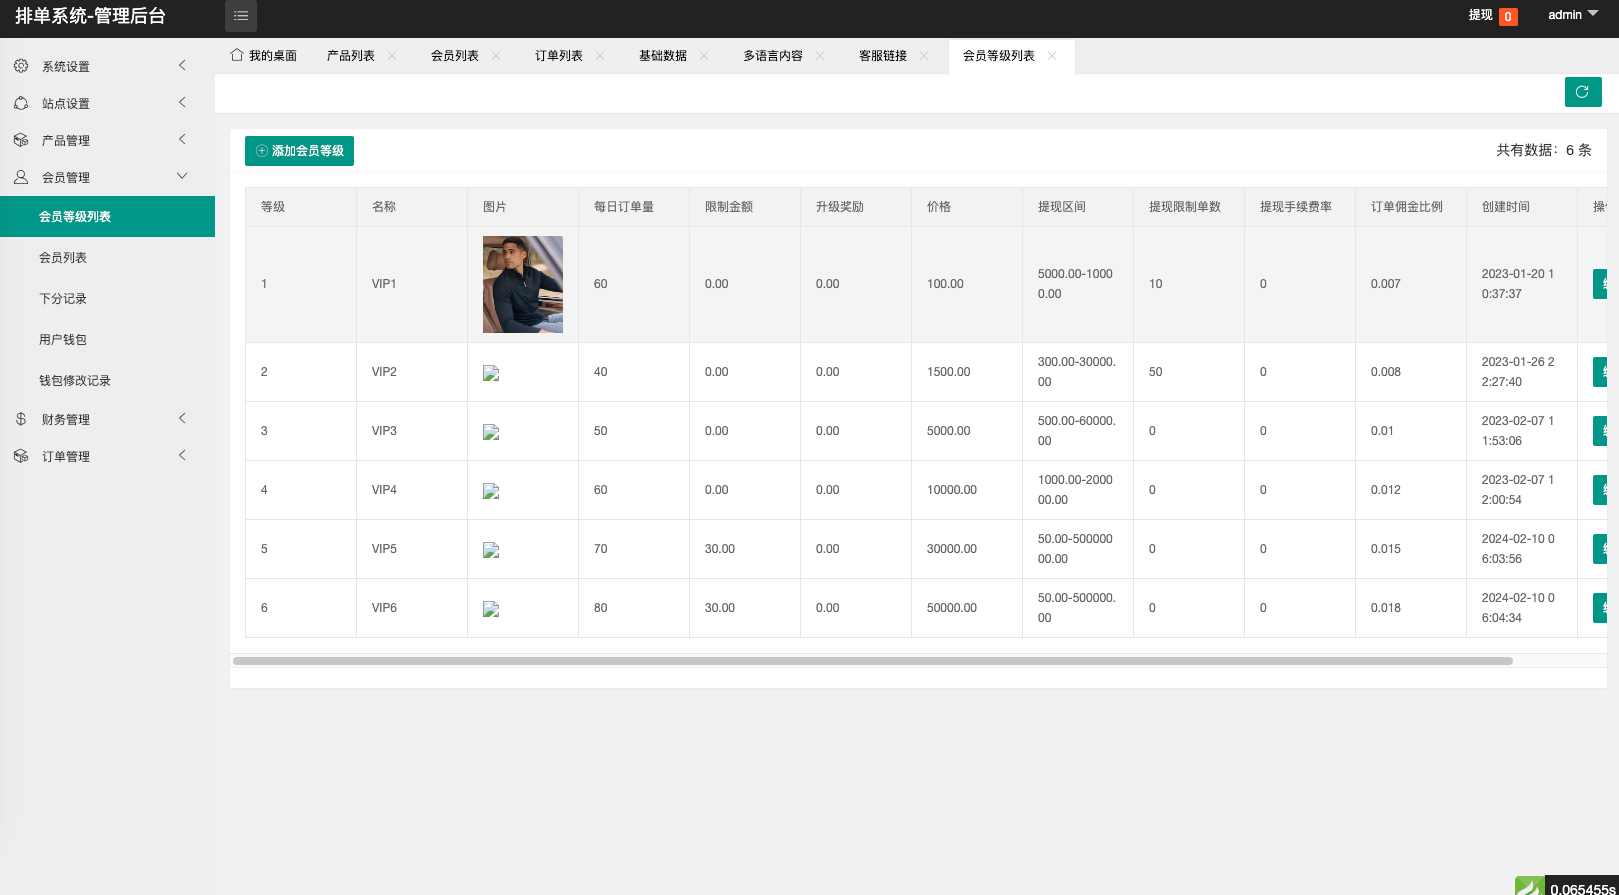Expand the 订单管理 menu chevron
This screenshot has width=1619, height=895.
182,455
